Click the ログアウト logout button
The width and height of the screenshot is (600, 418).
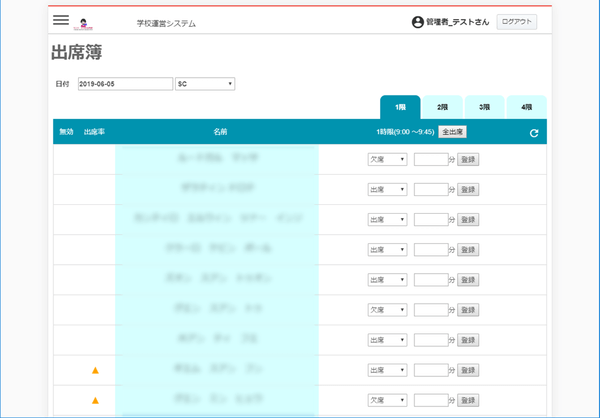point(517,22)
